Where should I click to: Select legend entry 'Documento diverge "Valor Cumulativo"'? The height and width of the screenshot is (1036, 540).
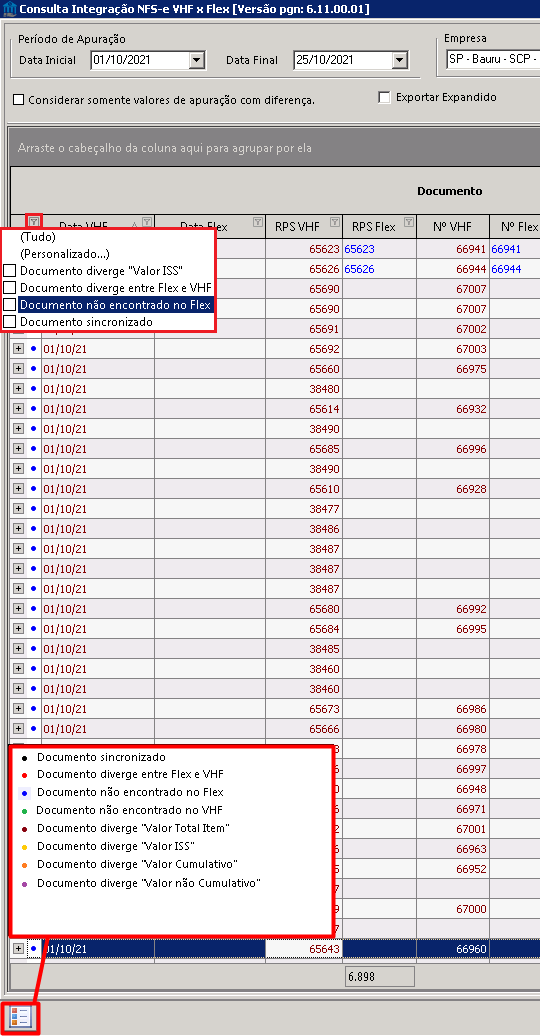[x=137, y=864]
